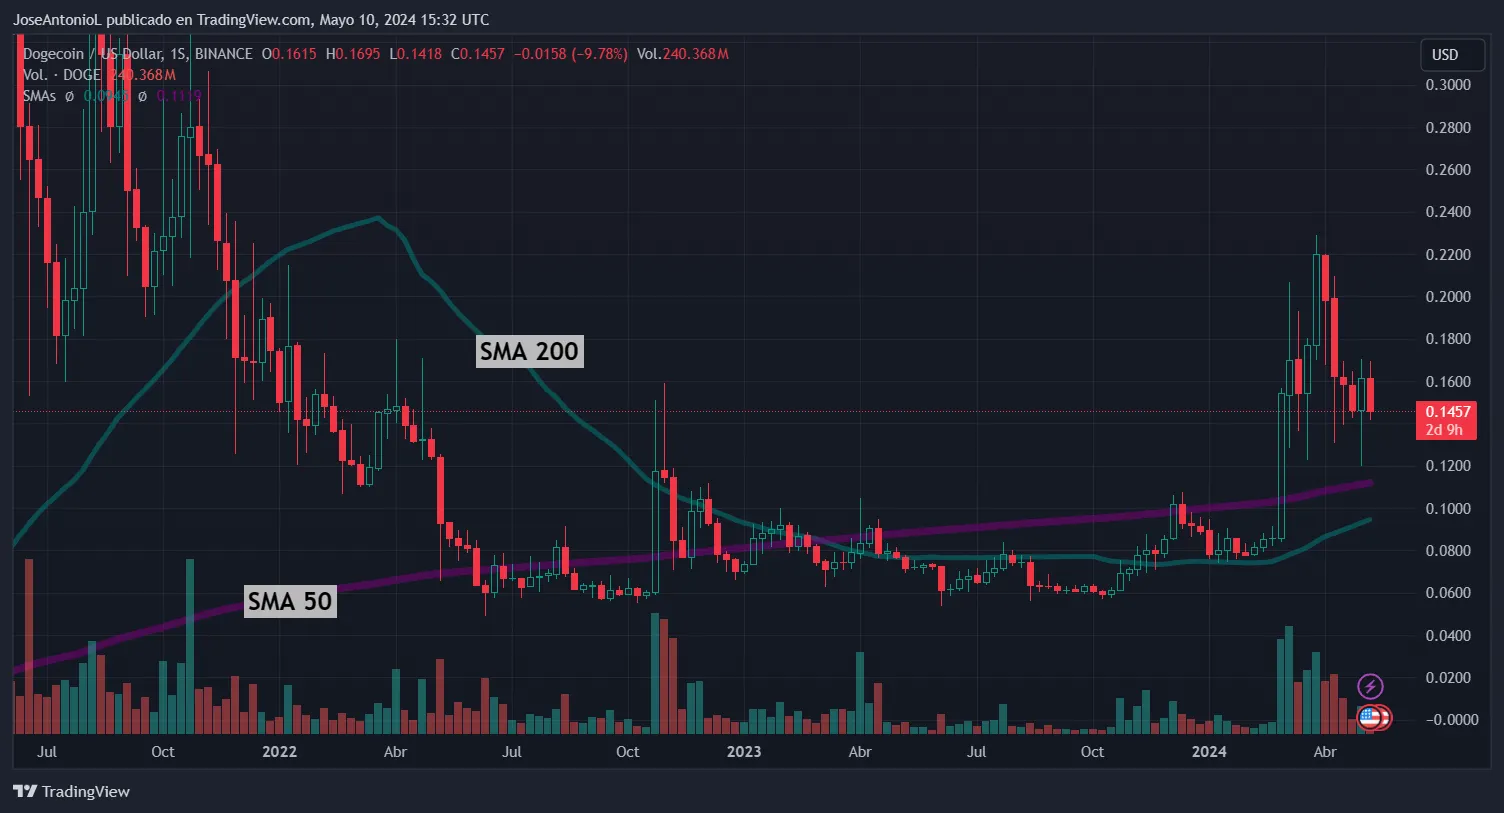Open the US flag economic event marker
The height and width of the screenshot is (813, 1504).
click(1371, 719)
